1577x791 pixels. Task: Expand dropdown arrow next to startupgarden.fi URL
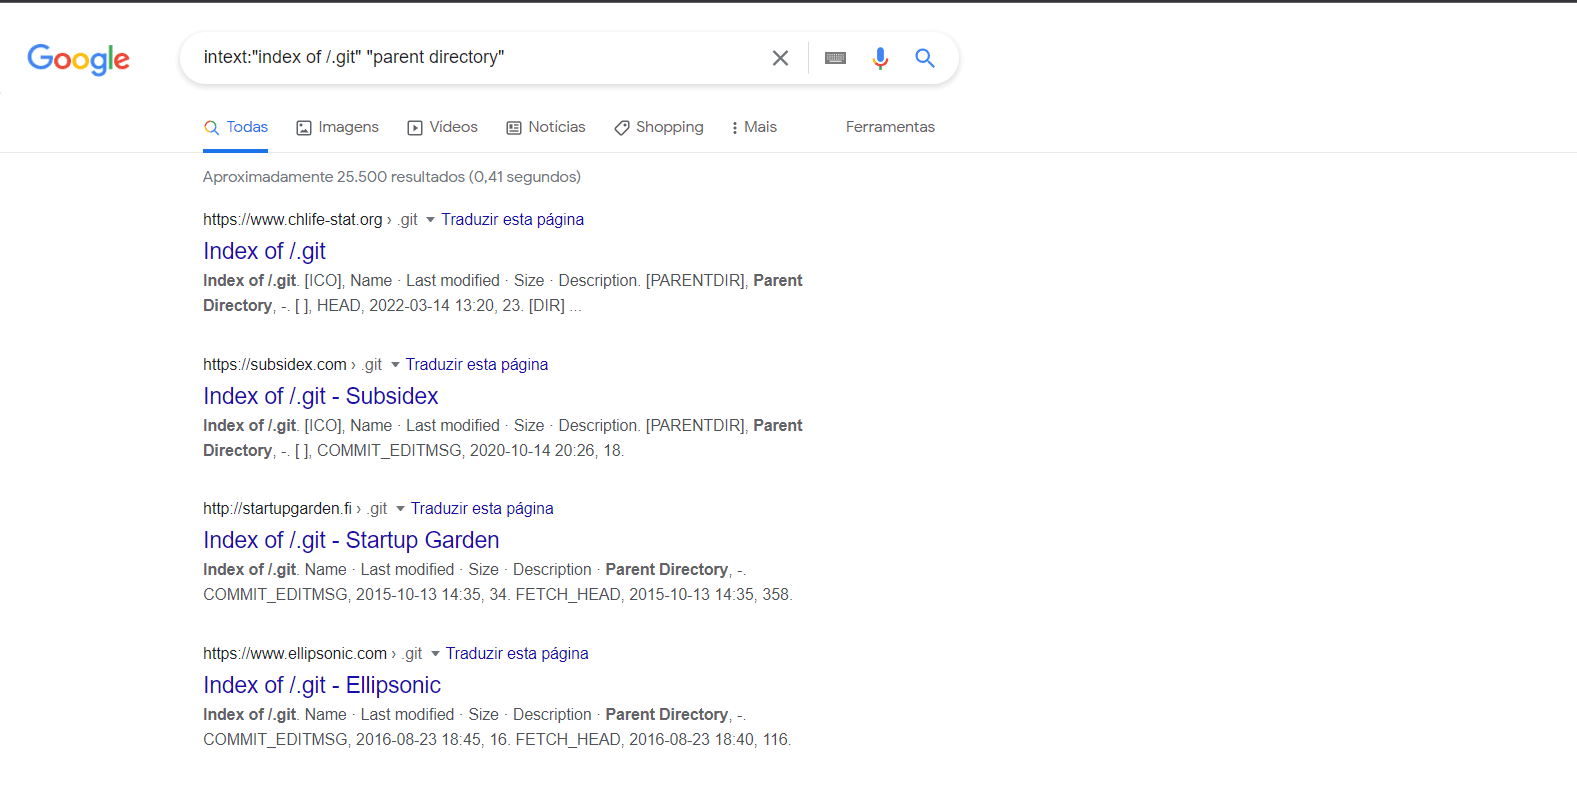coord(400,509)
